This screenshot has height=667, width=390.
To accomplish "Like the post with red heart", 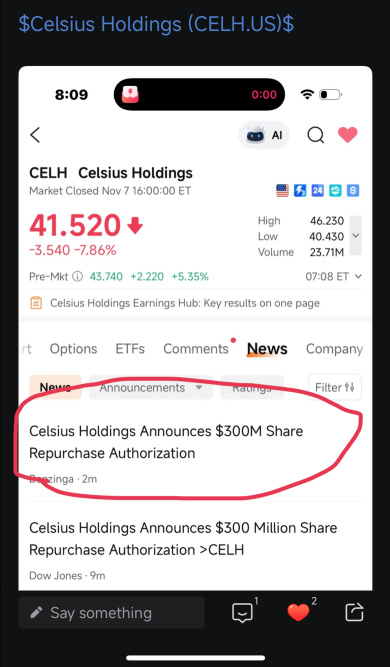I will pyautogui.click(x=298, y=613).
